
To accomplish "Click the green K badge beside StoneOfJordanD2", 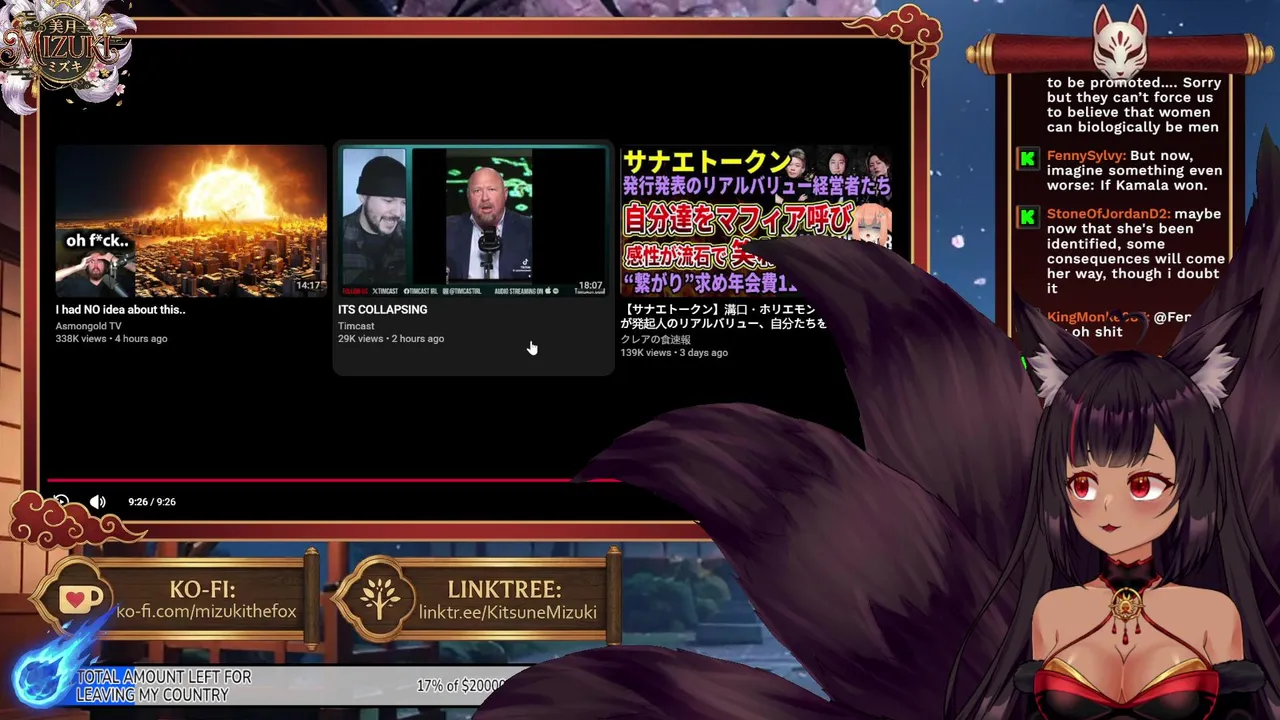I will point(1027,216).
